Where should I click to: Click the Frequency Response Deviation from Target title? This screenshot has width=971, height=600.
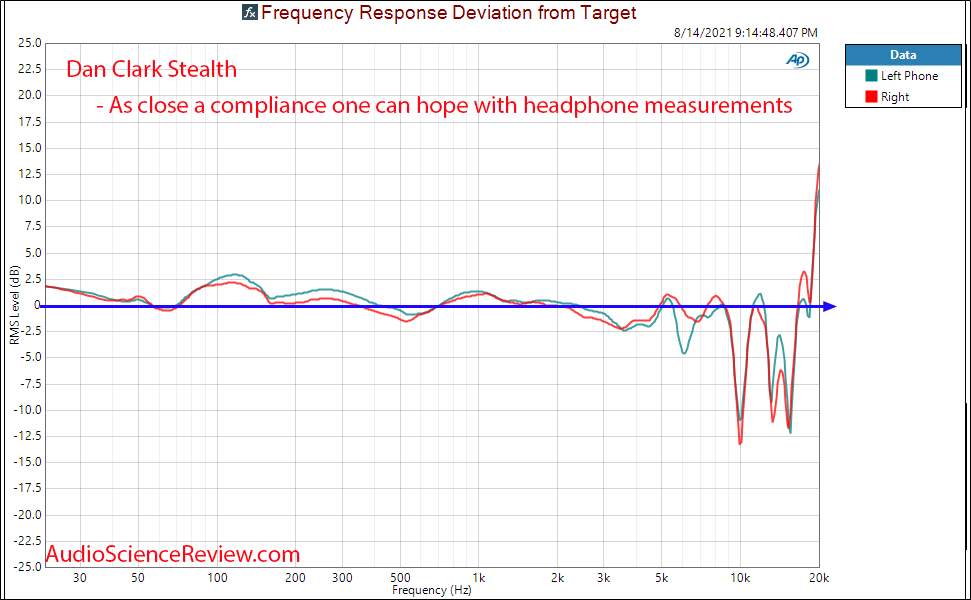point(448,12)
